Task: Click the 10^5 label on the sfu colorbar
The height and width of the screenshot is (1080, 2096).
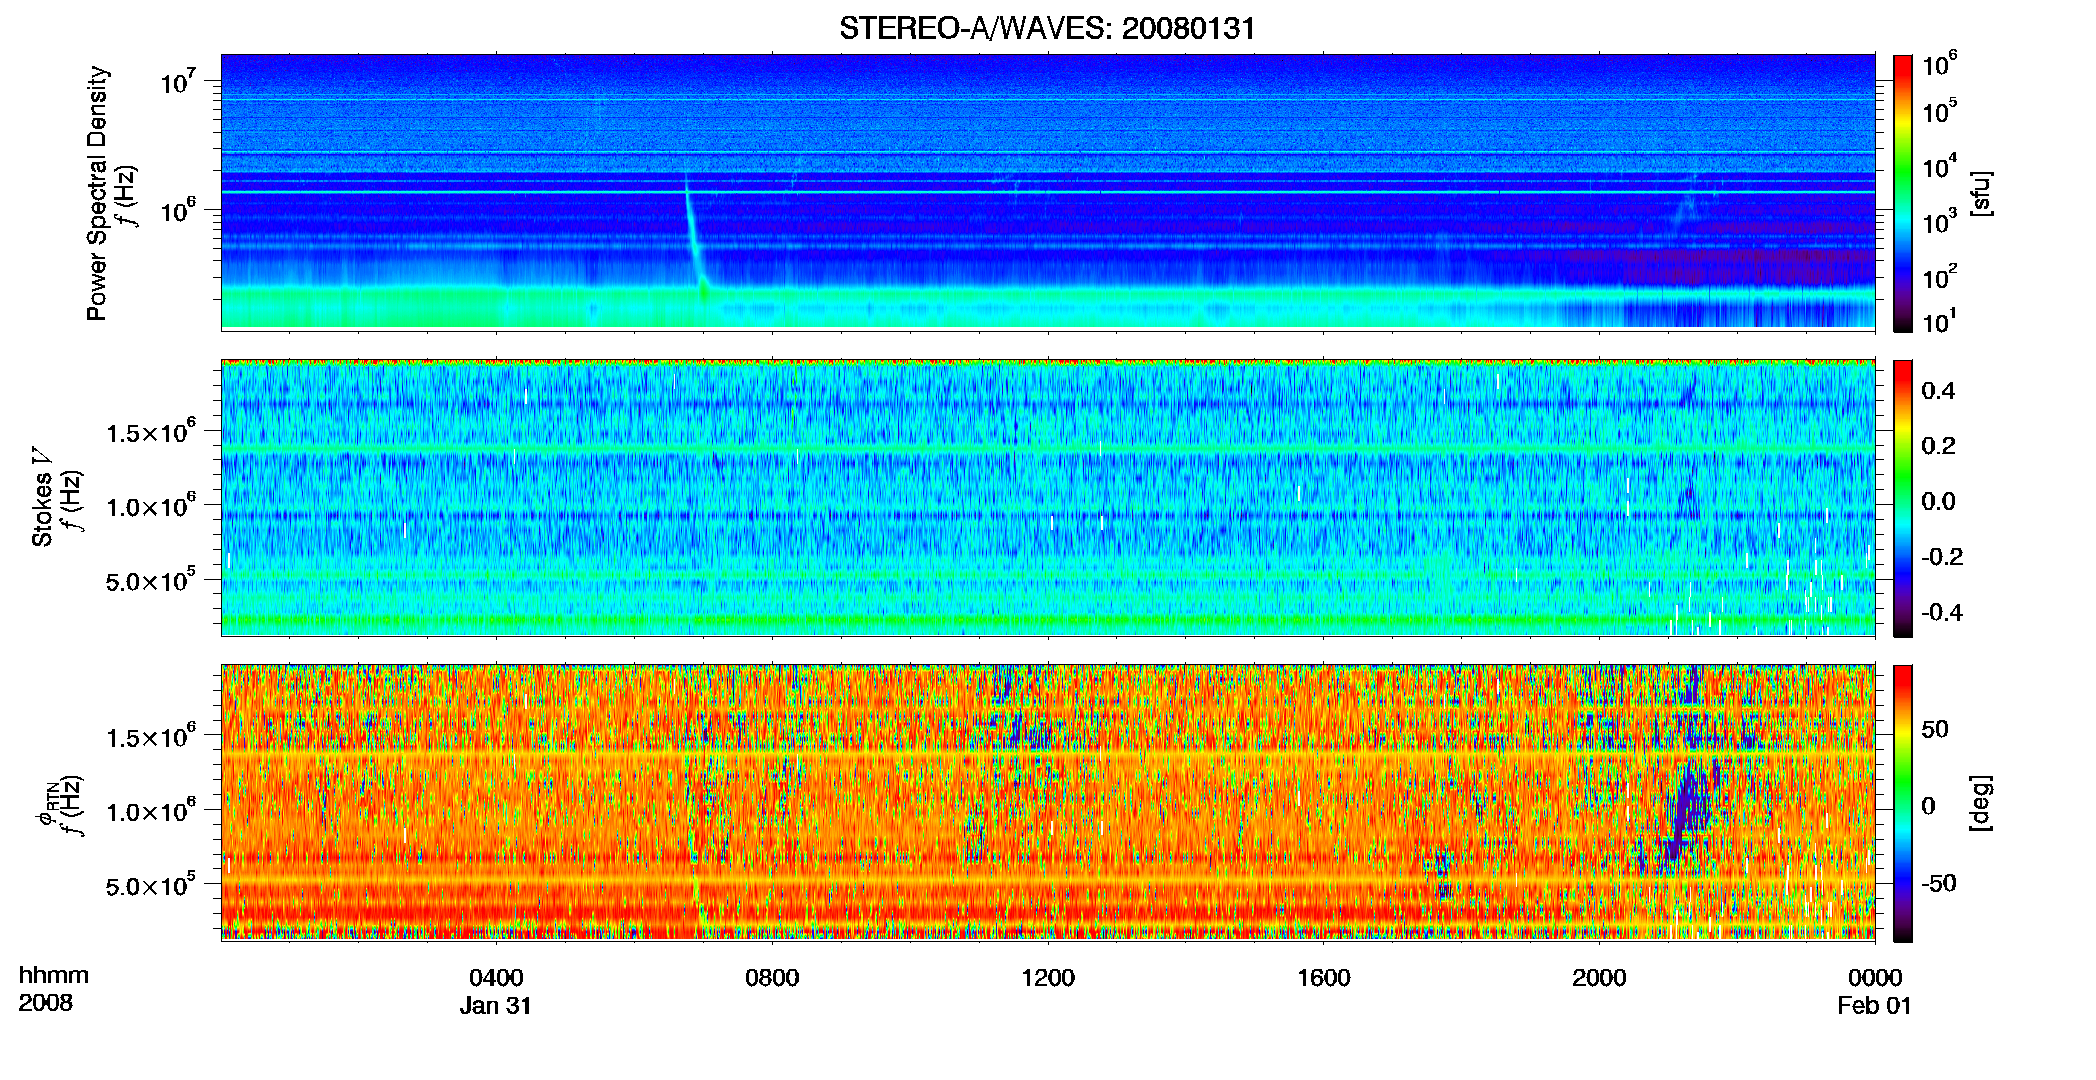Action: click(1940, 111)
